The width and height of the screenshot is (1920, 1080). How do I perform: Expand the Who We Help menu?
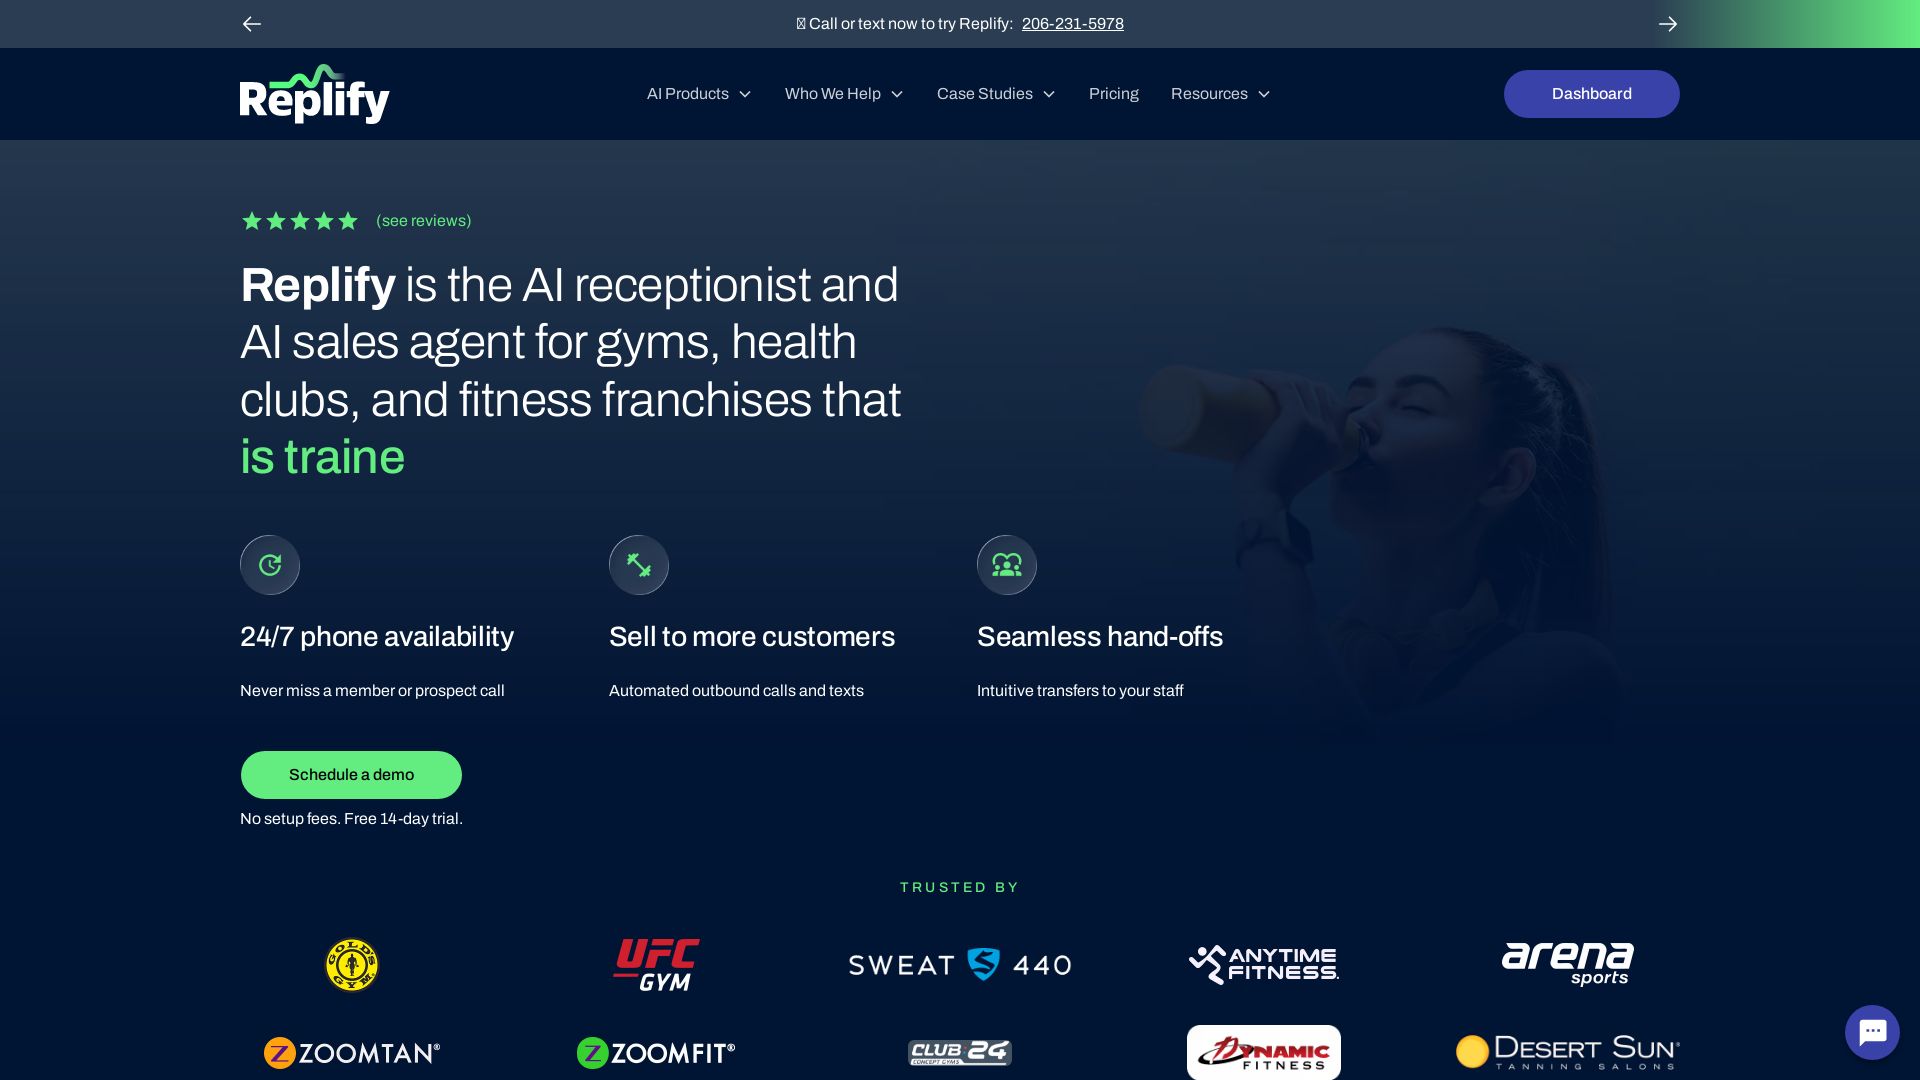click(844, 94)
